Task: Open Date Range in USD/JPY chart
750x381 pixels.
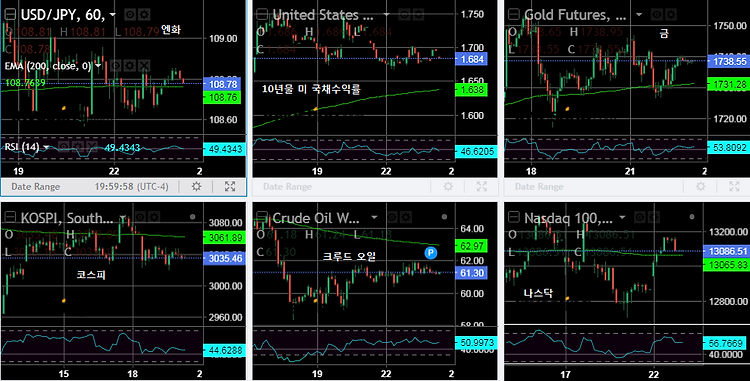Action: click(36, 186)
